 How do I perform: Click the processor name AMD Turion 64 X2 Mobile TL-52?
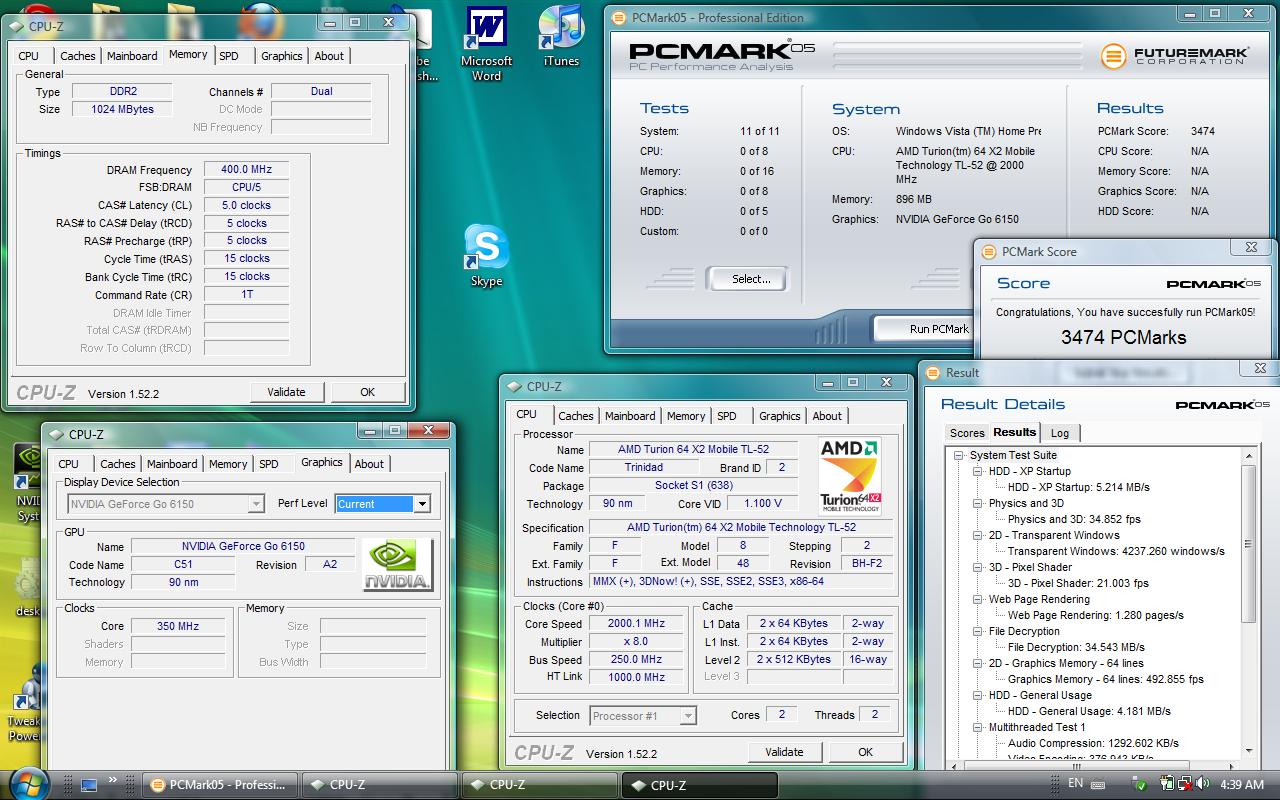click(693, 449)
